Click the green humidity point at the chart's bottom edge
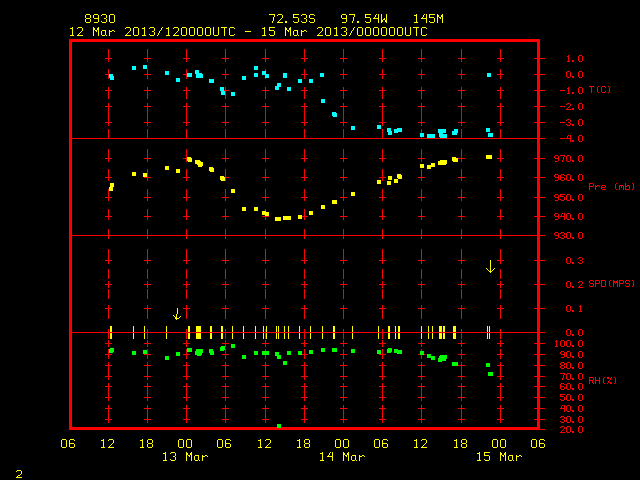Image resolution: width=640 pixels, height=480 pixels. (279, 426)
